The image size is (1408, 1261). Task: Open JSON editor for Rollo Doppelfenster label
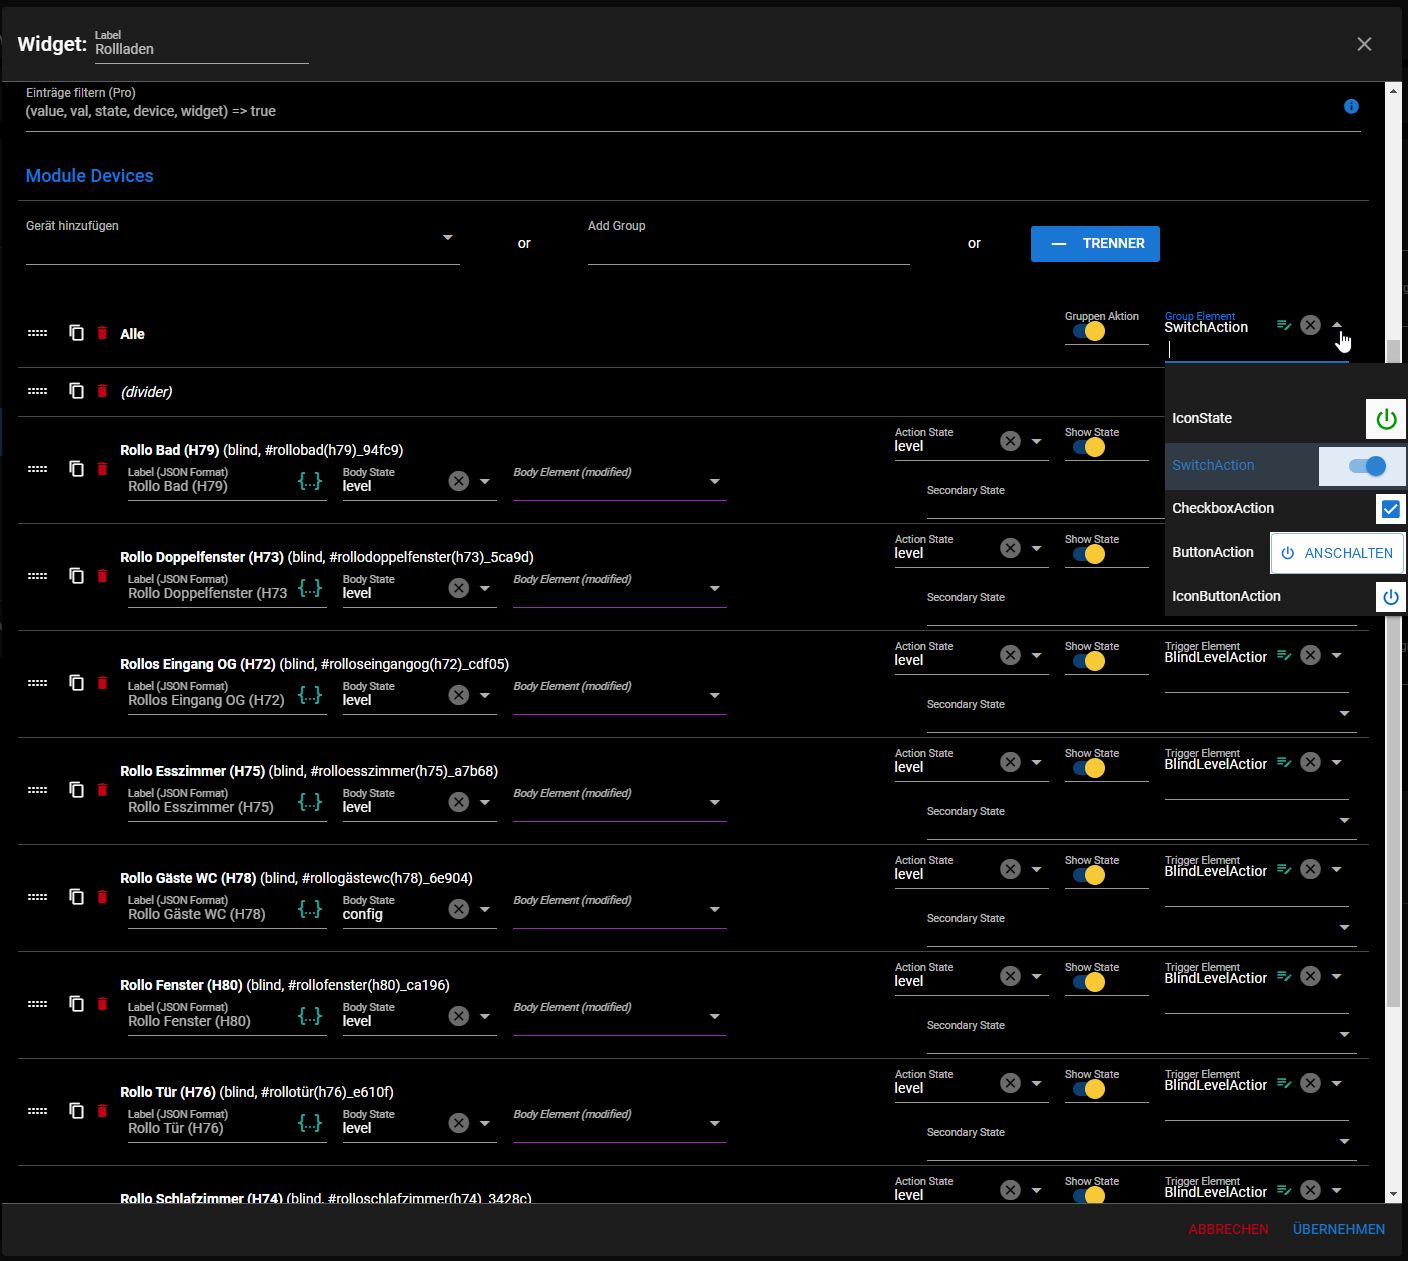tap(310, 588)
